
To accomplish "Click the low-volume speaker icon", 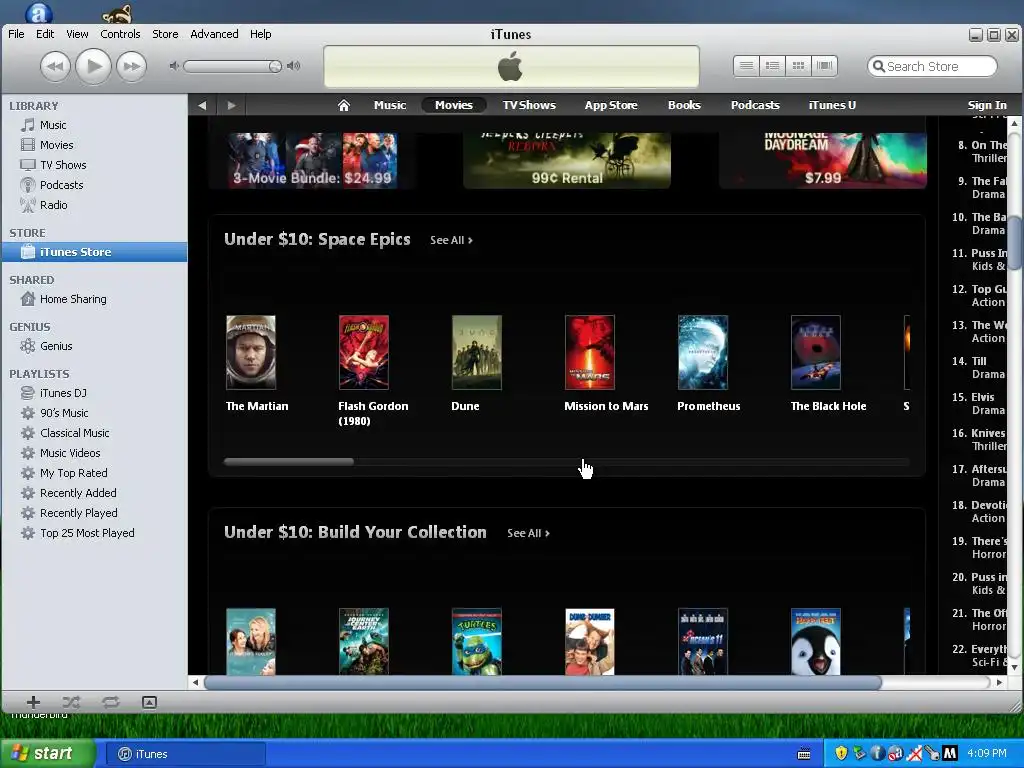I will 174,66.
